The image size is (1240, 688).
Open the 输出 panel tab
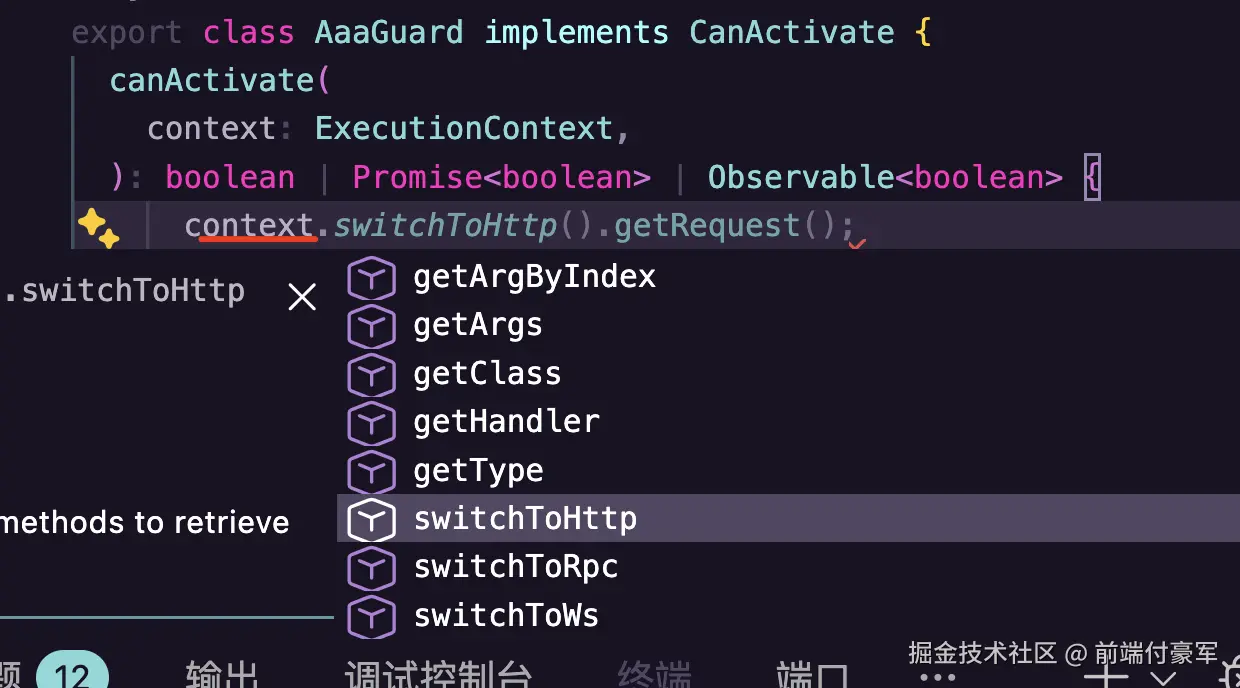(x=222, y=676)
